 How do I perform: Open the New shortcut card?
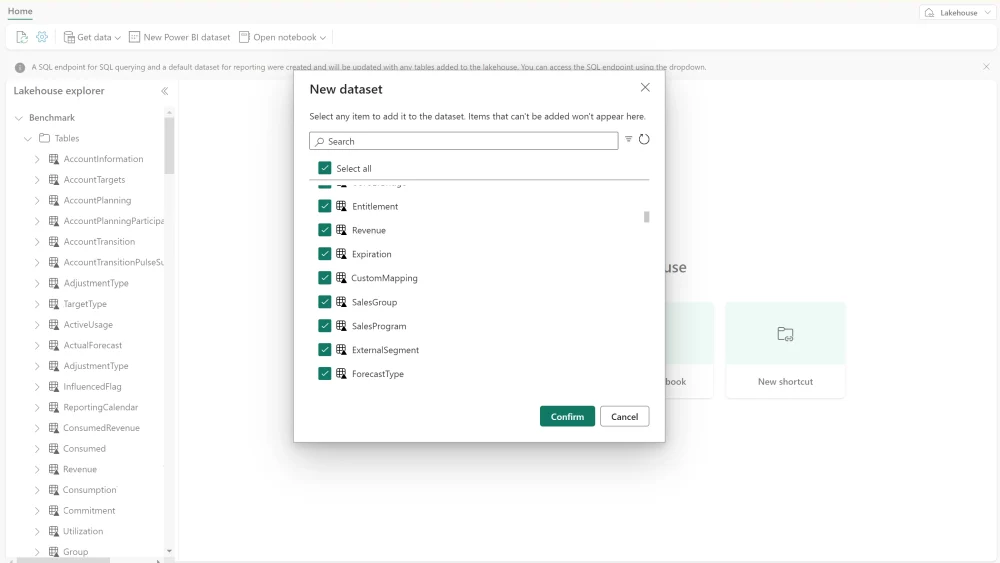tap(785, 350)
